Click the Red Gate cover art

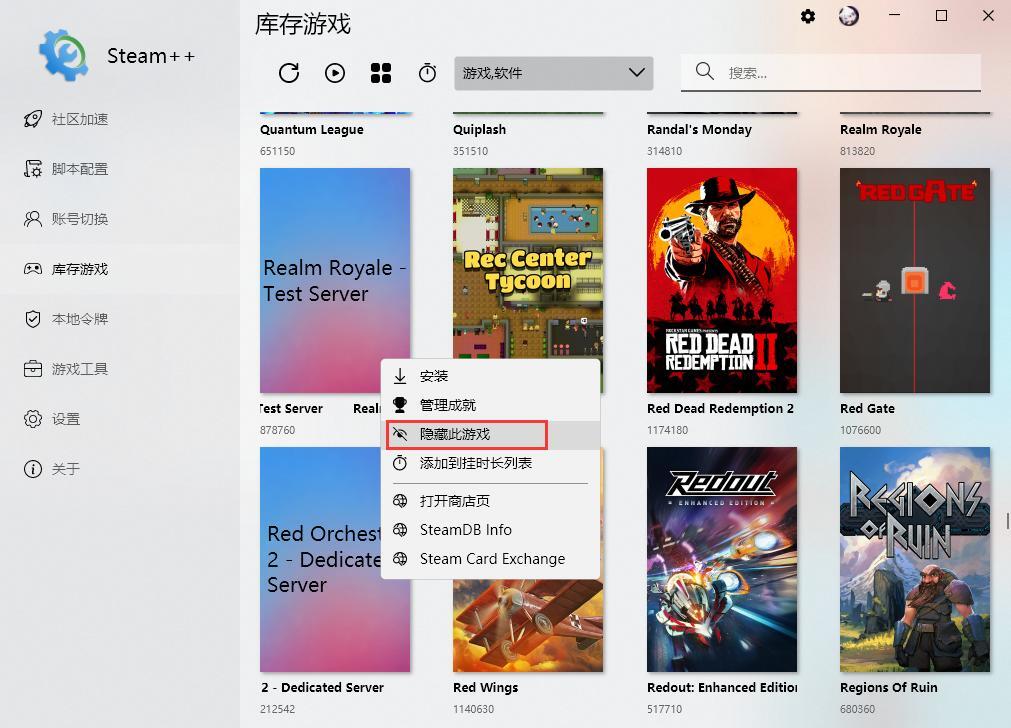[914, 280]
